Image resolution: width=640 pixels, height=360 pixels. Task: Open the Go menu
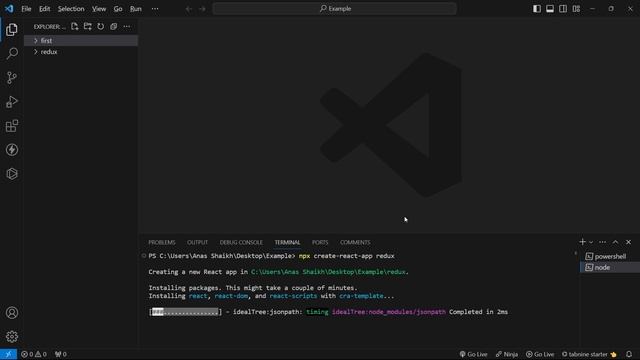coord(118,9)
